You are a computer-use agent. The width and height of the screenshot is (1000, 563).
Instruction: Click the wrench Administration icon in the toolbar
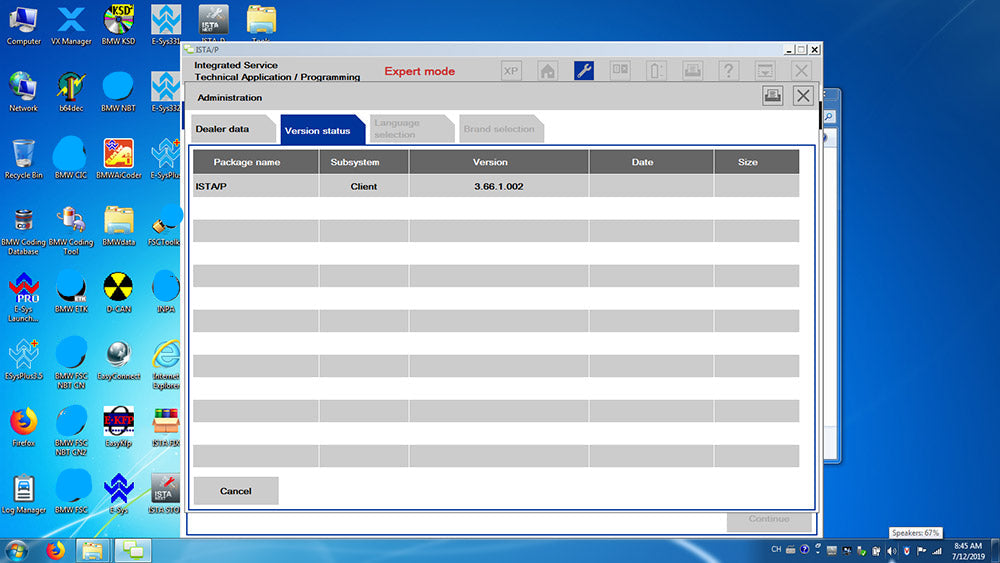584,71
